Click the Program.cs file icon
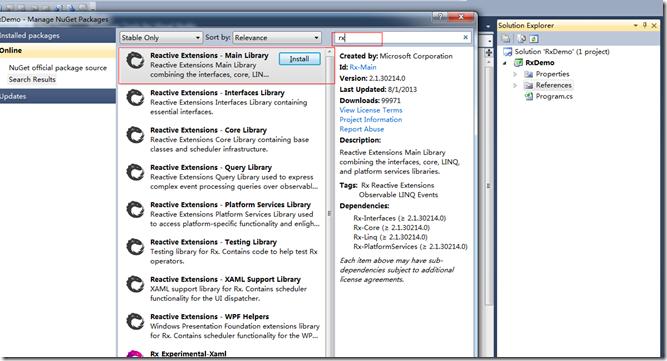Image resolution: width=667 pixels, height=361 pixels. (528, 97)
